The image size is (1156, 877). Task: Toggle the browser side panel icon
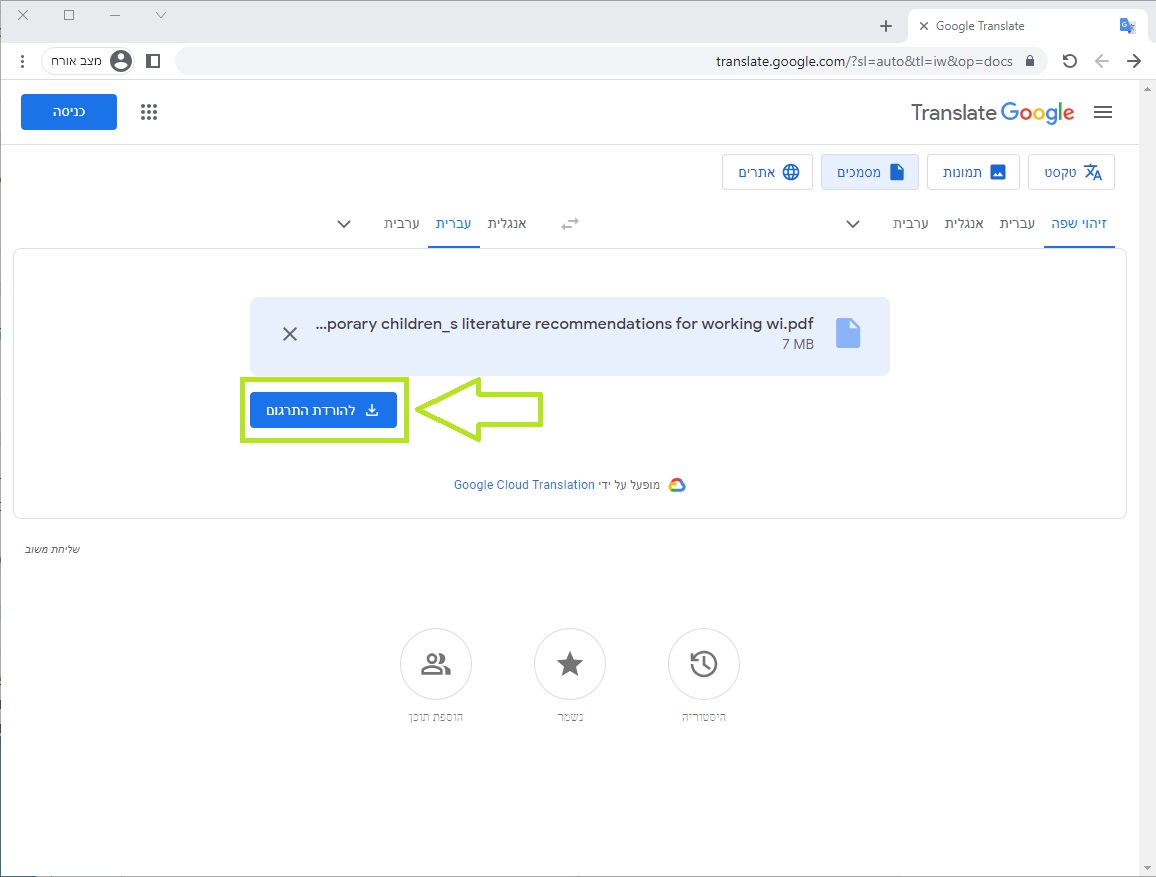click(153, 61)
